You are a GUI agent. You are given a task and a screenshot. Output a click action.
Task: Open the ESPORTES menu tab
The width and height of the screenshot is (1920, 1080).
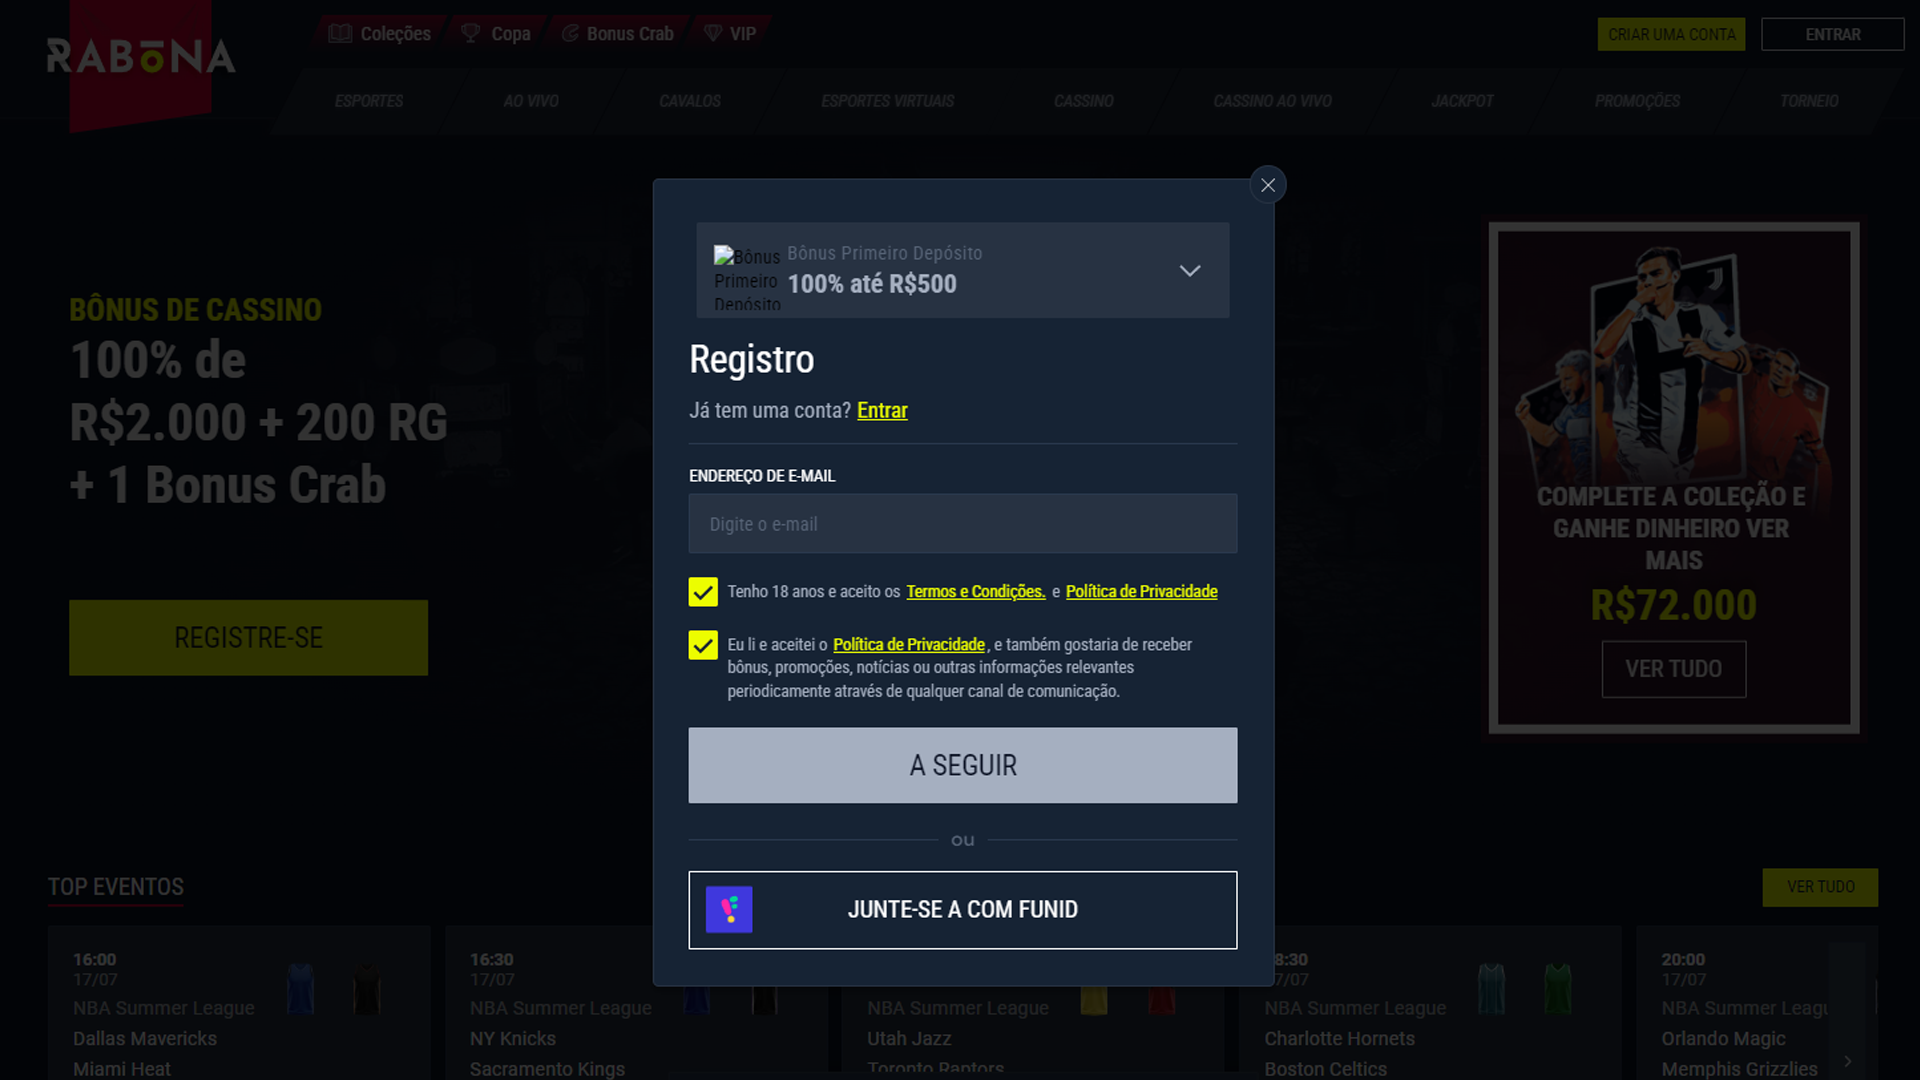(369, 101)
